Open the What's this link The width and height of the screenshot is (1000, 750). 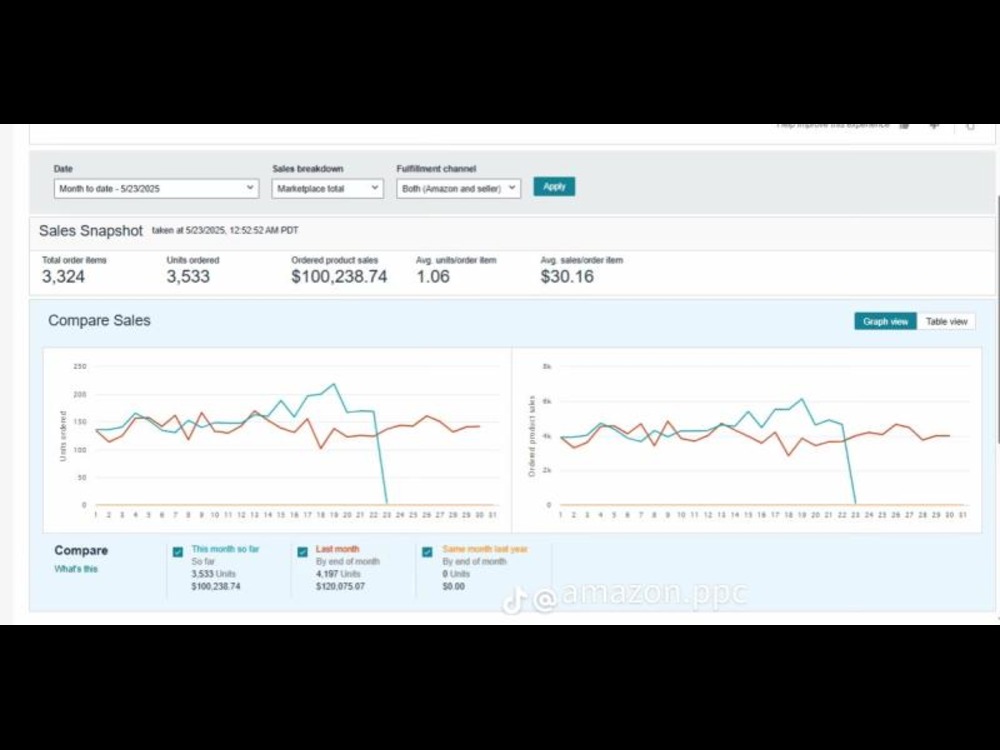point(76,569)
